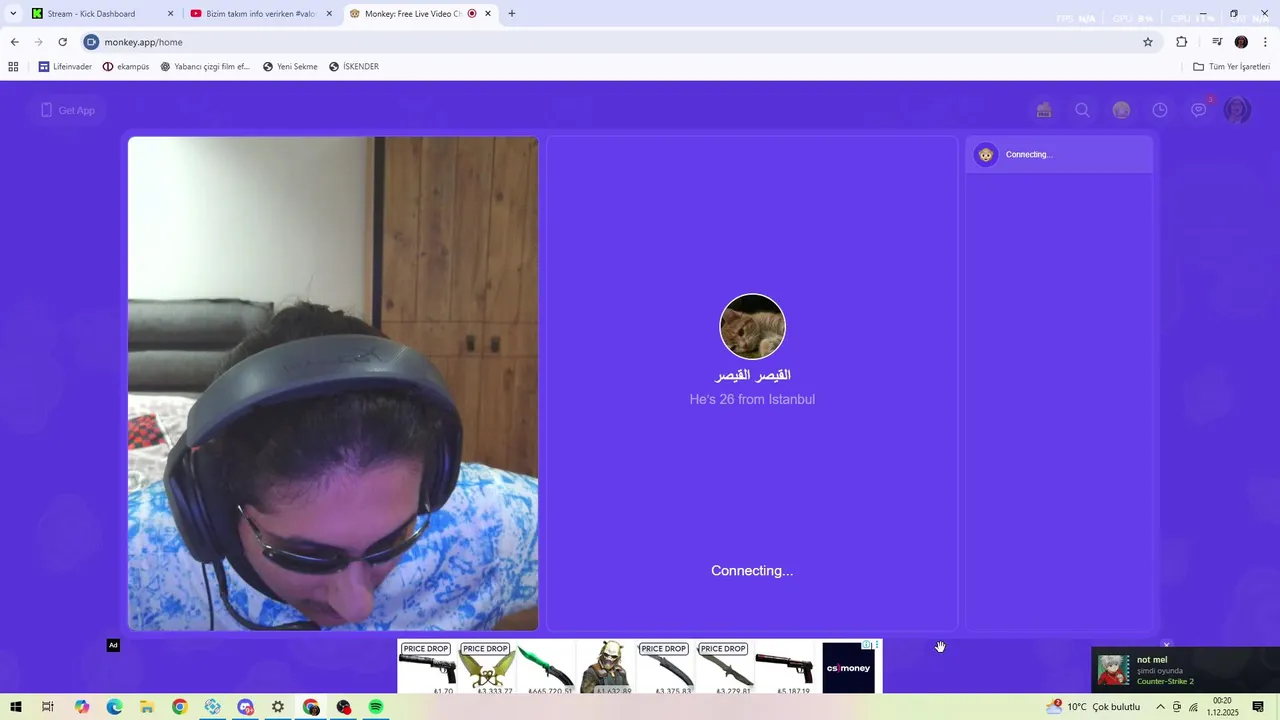The height and width of the screenshot is (720, 1280).
Task: Open File Explorer from taskbar
Action: 147,707
